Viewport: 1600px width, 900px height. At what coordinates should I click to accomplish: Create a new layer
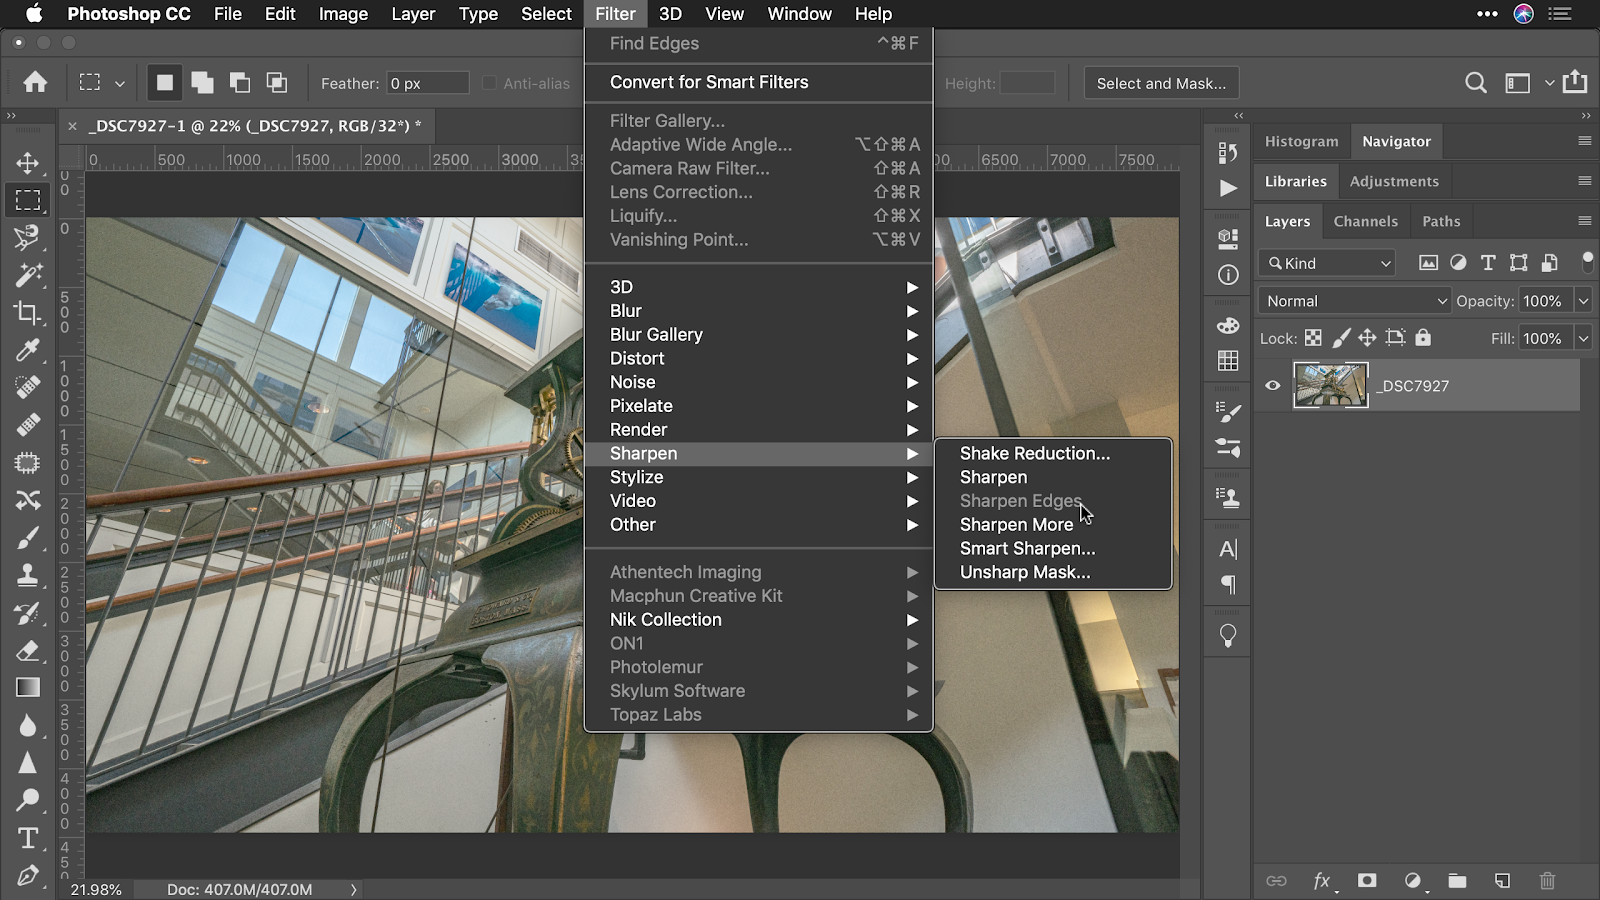pos(1502,881)
